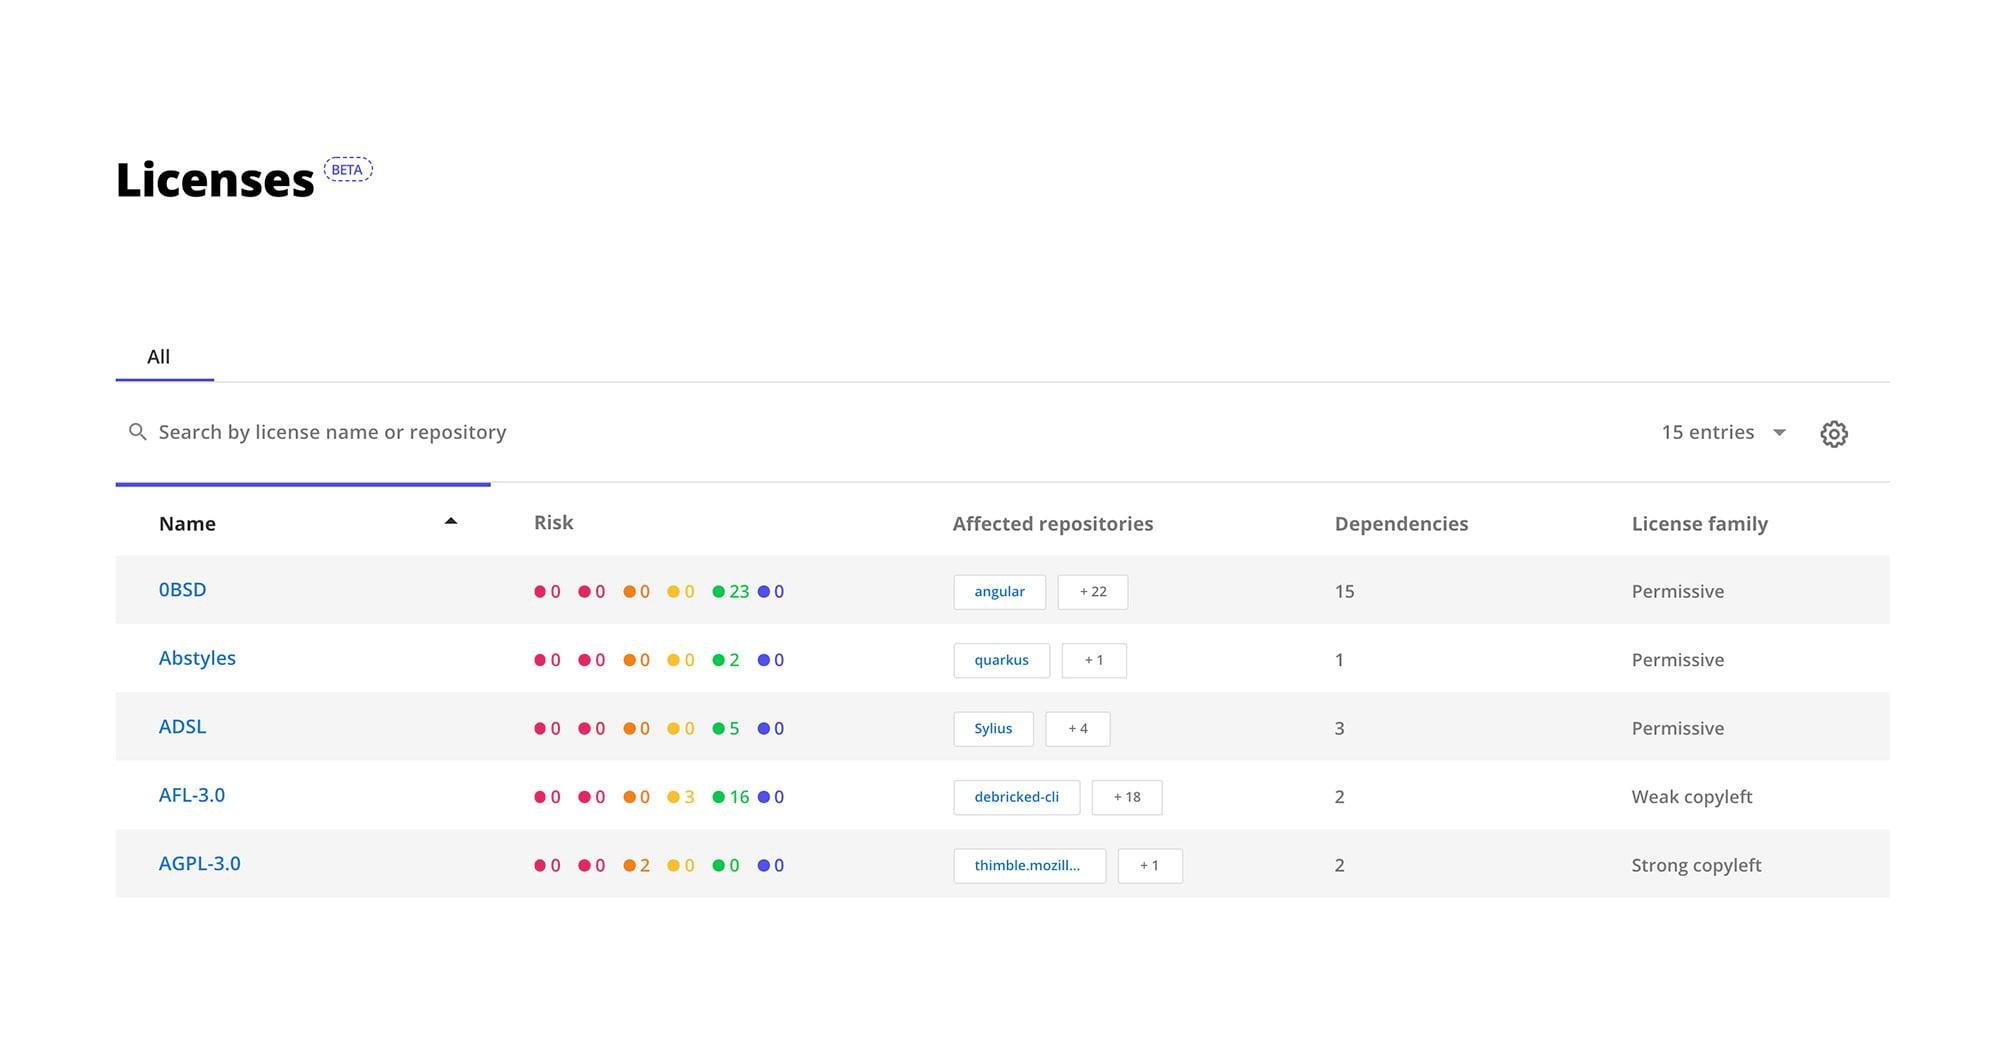2000x1051 pixels.
Task: Click the green risk count 23 for 0BSD
Action: point(730,592)
